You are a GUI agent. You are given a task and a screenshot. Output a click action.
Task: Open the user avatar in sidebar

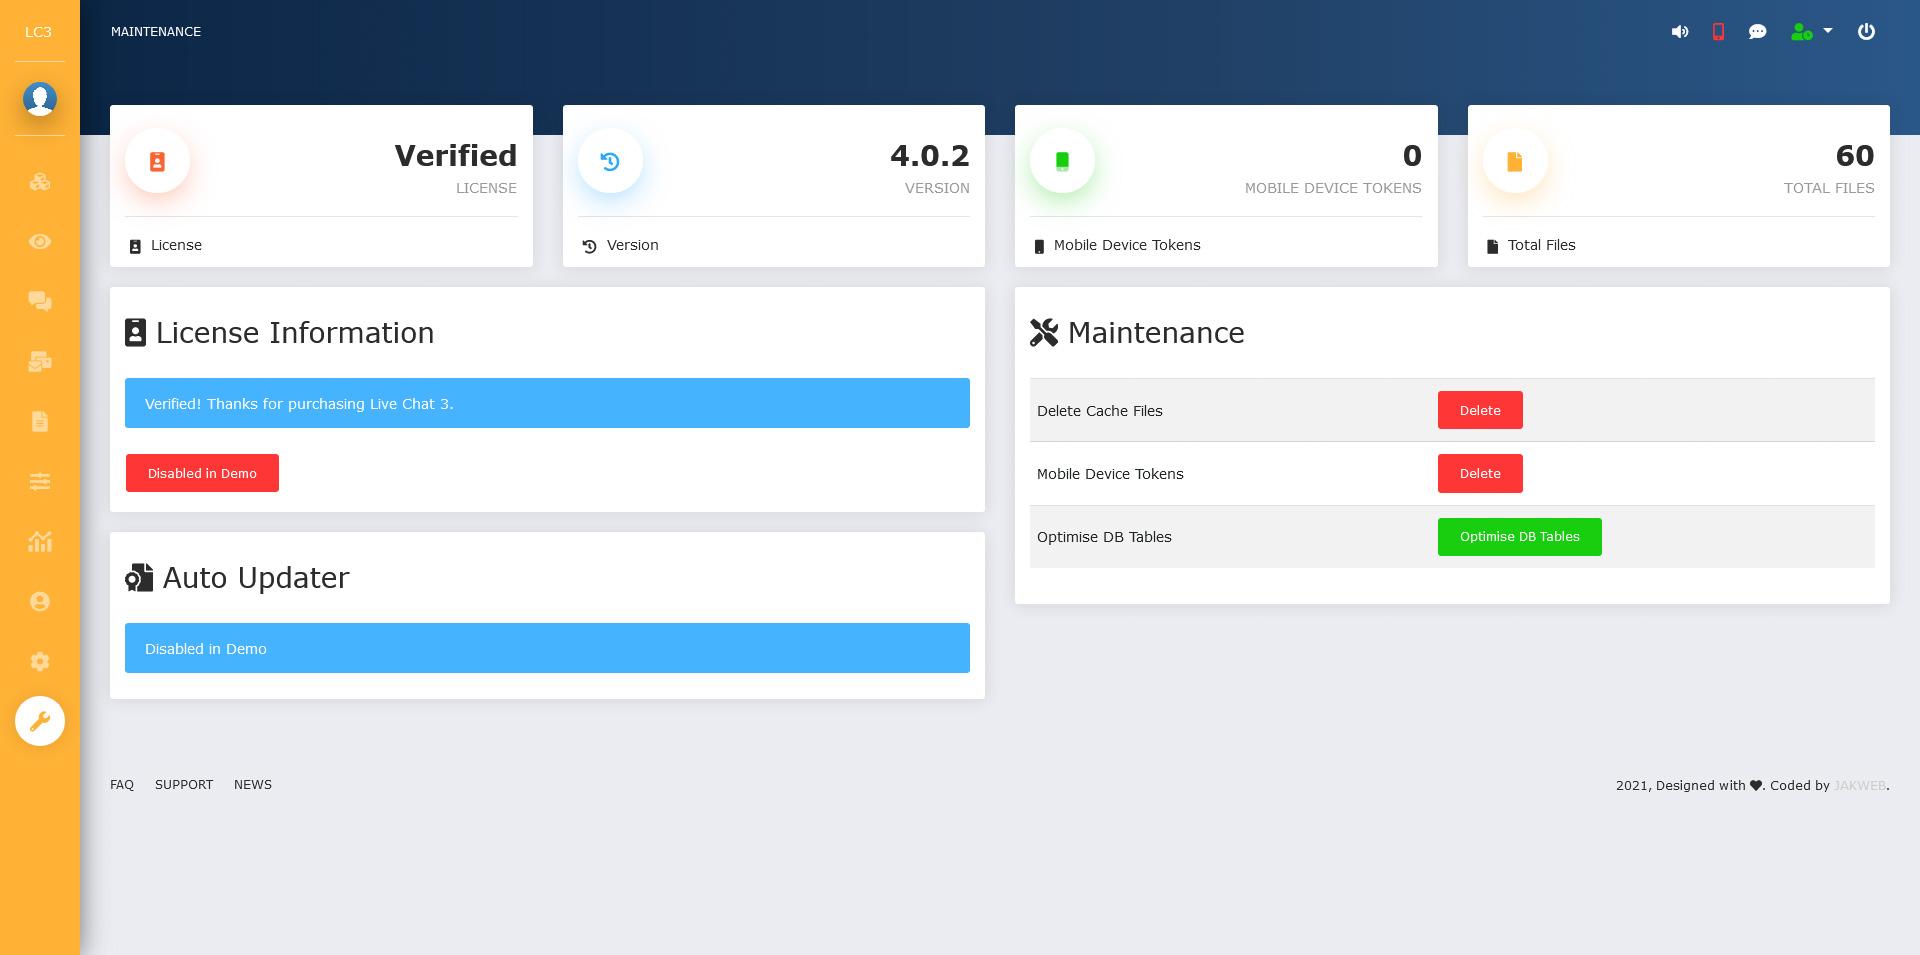click(x=40, y=99)
